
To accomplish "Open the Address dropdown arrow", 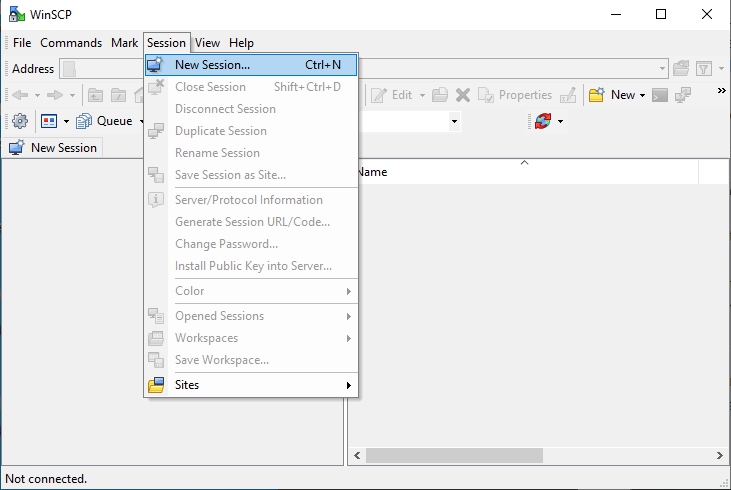I will click(x=663, y=69).
